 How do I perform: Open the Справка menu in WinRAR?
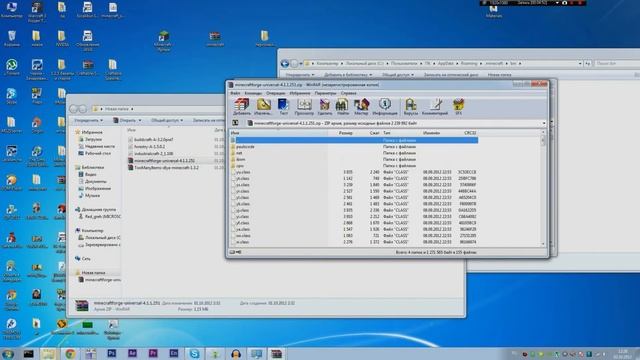click(x=349, y=93)
